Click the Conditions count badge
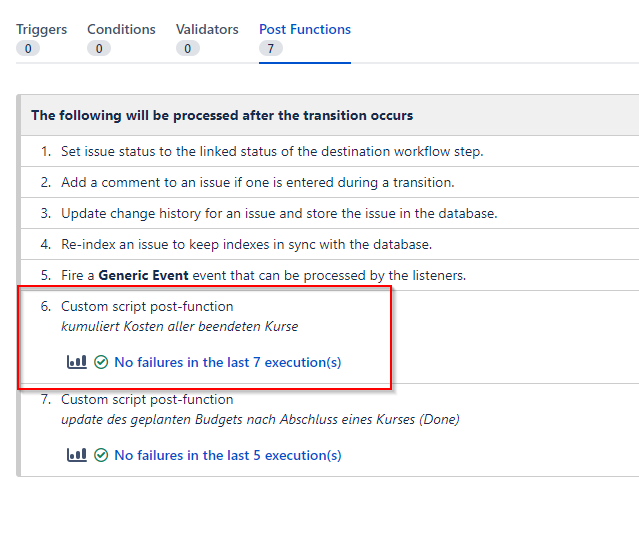639x536 pixels. point(99,49)
